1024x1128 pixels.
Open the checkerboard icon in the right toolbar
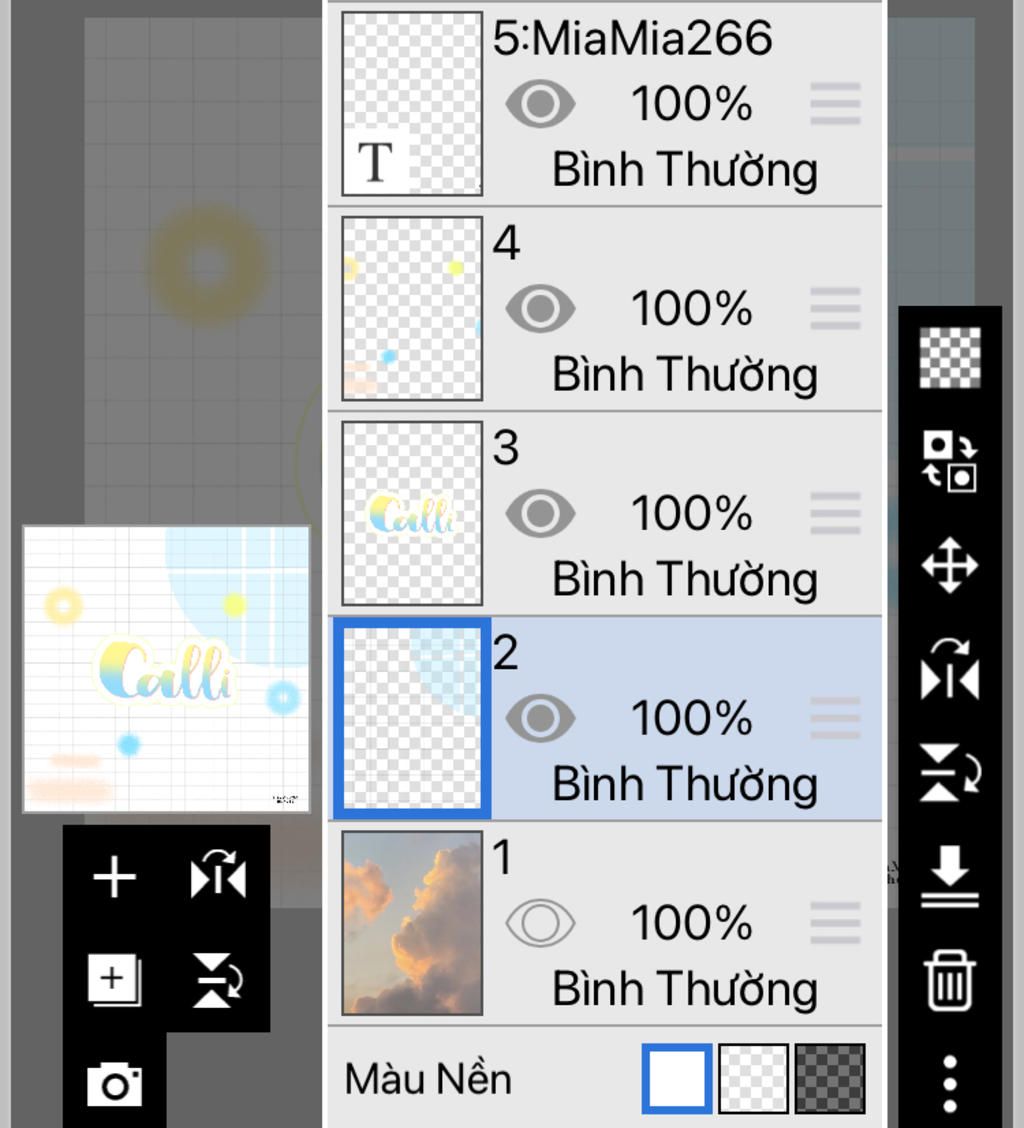click(x=950, y=358)
